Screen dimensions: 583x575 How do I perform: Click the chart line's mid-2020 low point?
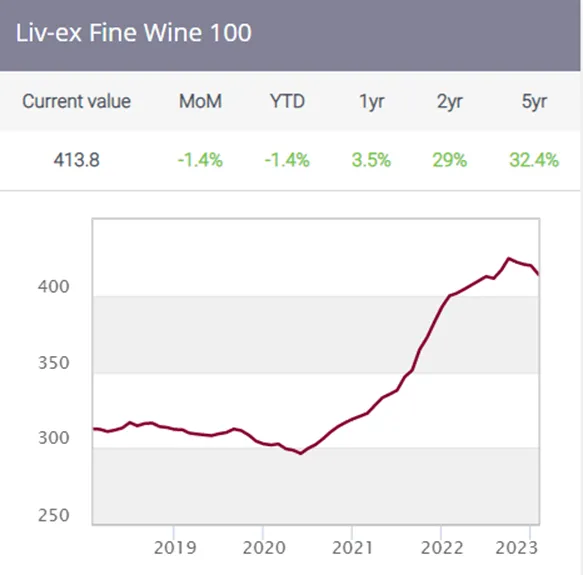click(301, 453)
